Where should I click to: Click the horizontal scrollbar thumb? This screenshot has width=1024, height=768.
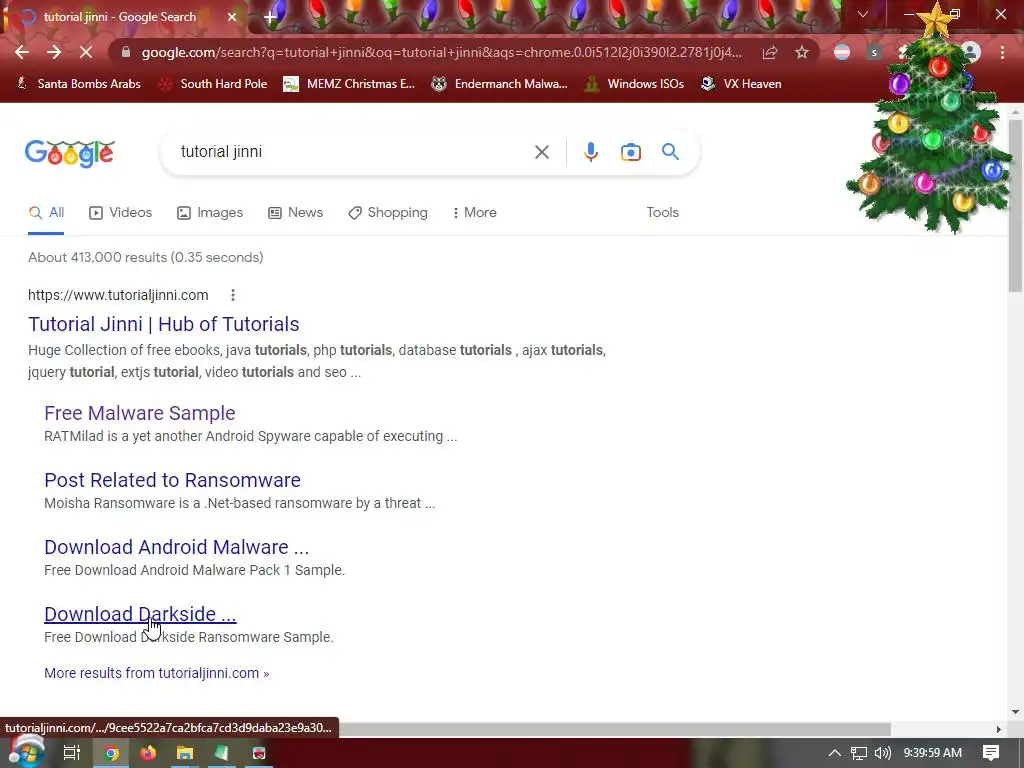point(614,729)
